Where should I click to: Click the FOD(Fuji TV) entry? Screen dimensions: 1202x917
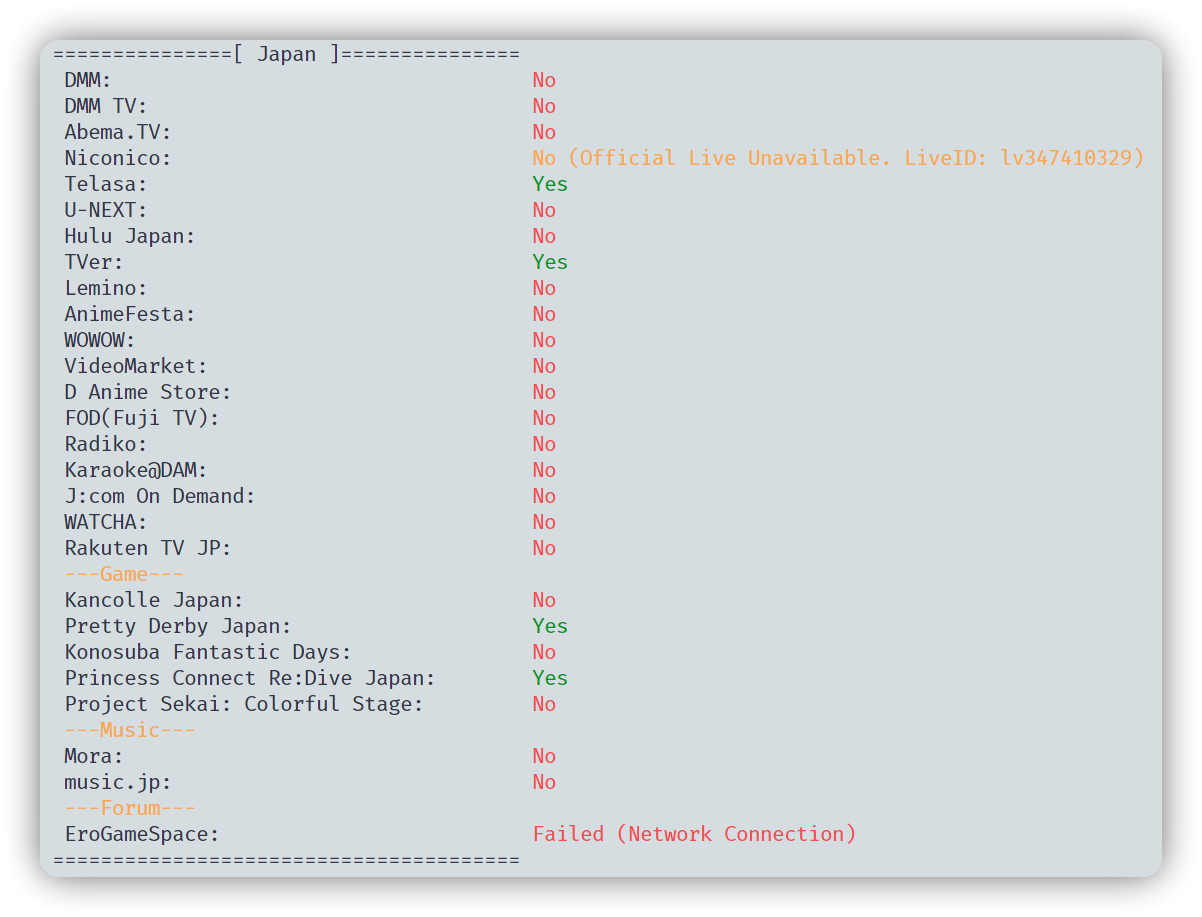coord(141,418)
